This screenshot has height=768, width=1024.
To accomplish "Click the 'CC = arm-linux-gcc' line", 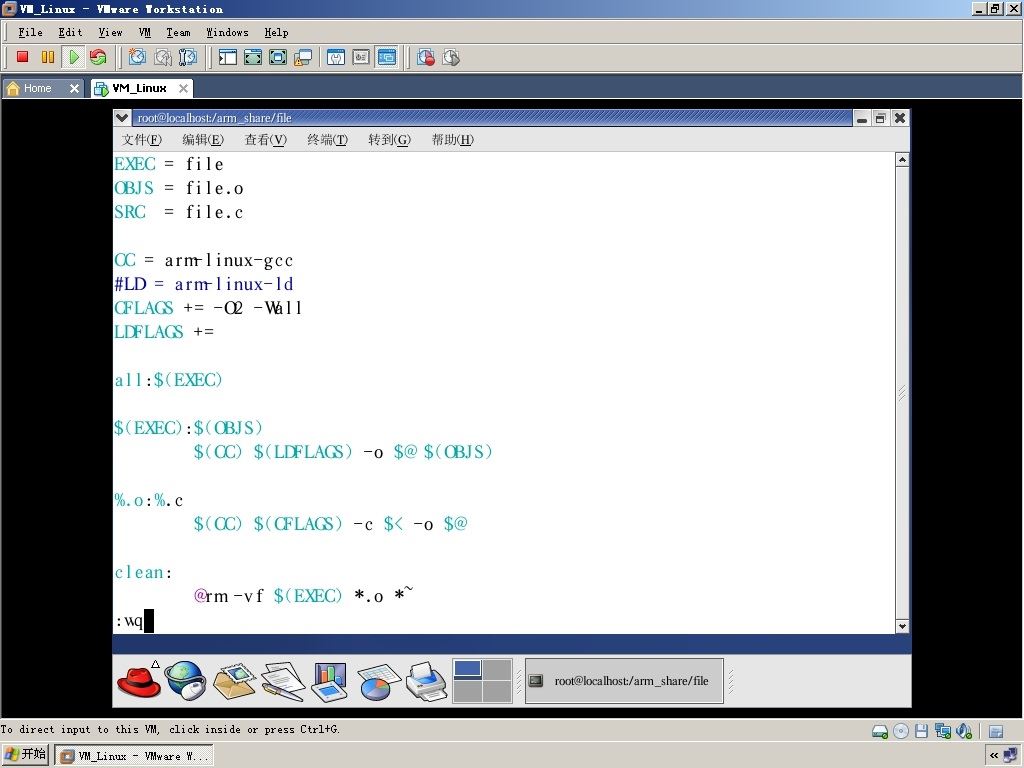I will 204,260.
